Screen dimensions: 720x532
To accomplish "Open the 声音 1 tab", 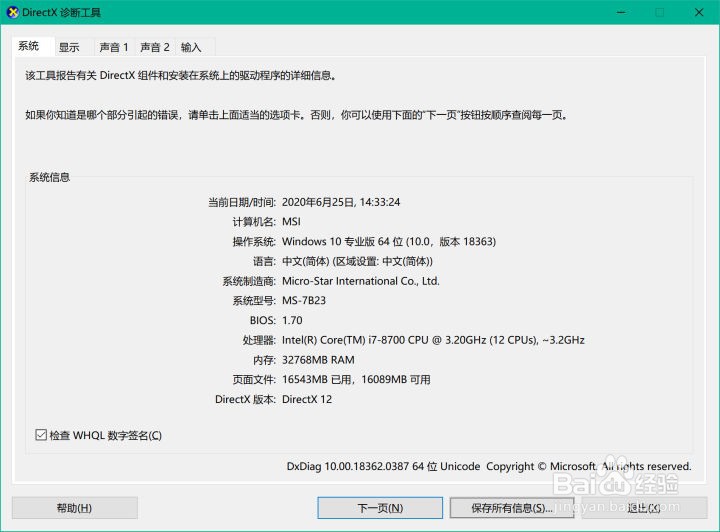I will pos(113,47).
